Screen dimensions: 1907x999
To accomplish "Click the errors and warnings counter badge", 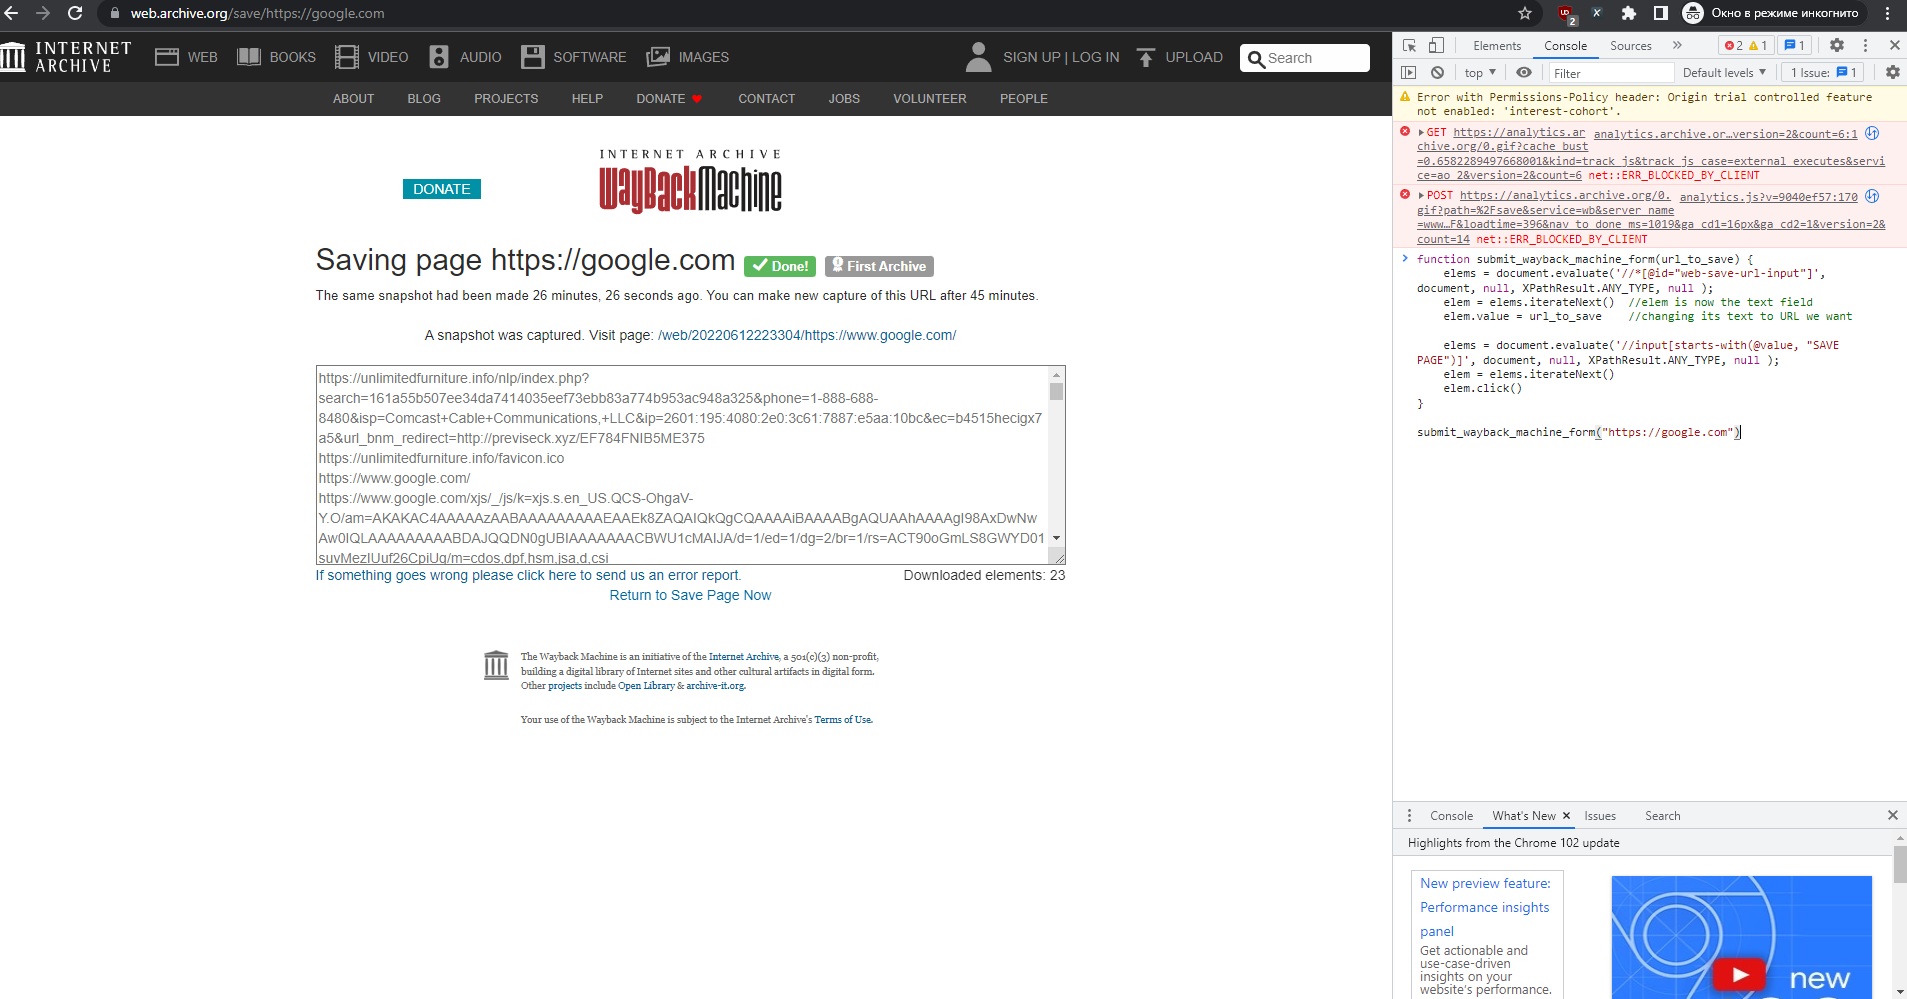I will click(x=1746, y=45).
